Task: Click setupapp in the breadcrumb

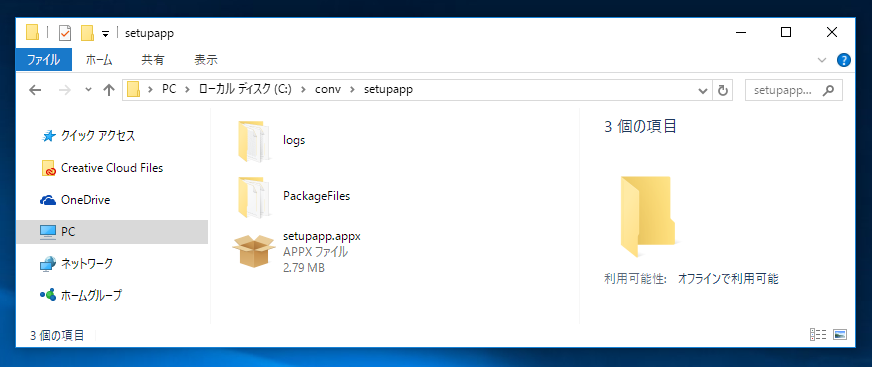Action: (388, 90)
